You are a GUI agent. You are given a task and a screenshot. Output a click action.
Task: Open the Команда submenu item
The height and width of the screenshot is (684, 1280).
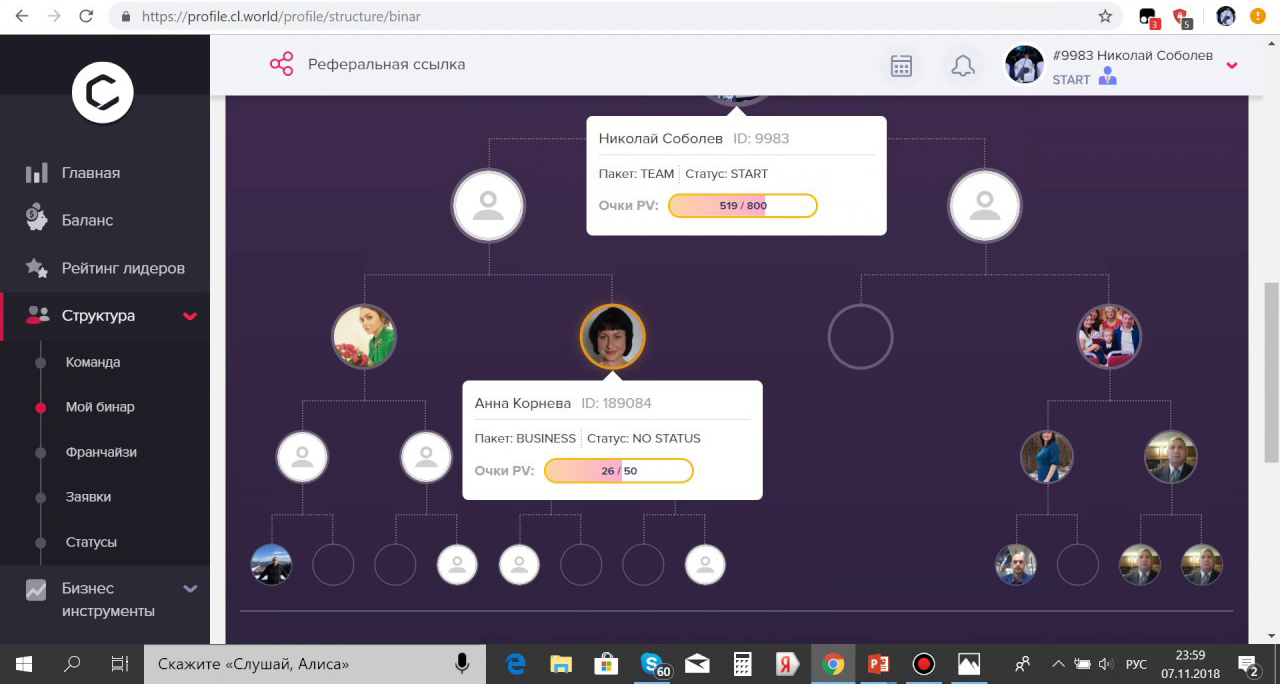coord(93,362)
